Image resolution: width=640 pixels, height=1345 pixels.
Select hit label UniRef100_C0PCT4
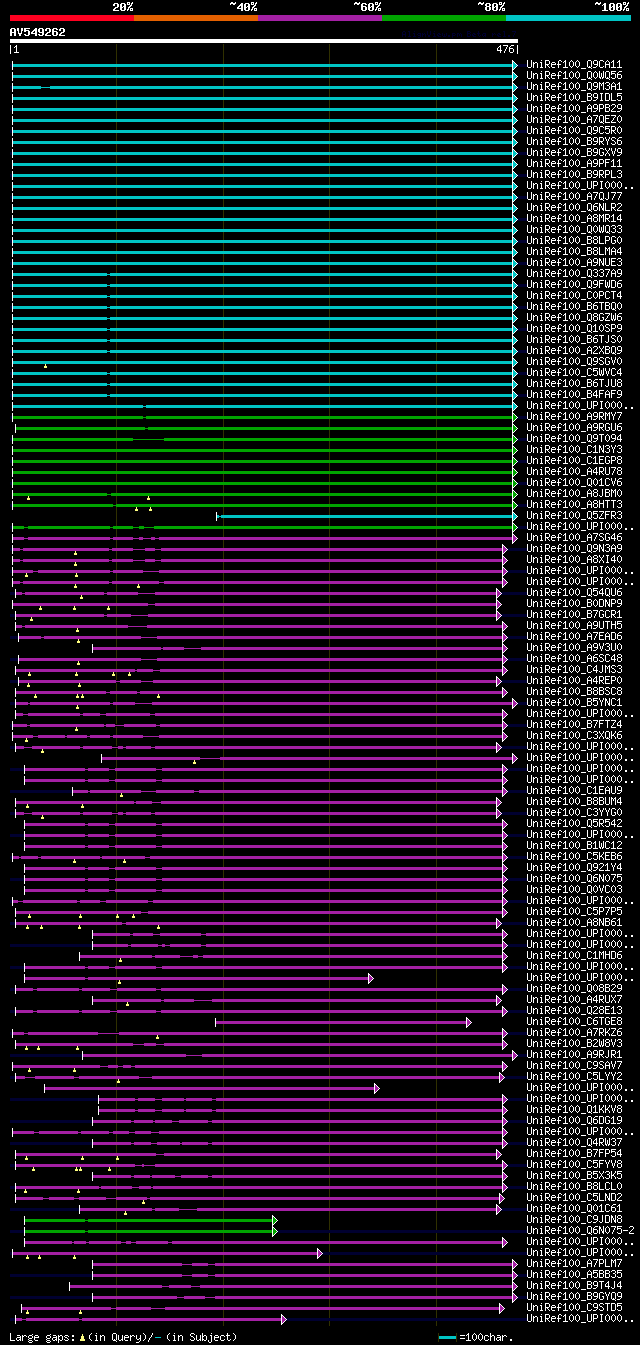[x=574, y=296]
